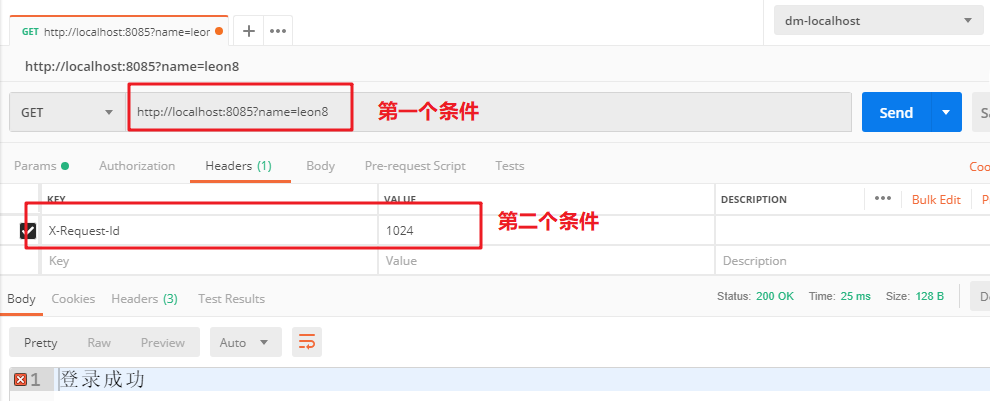990x401 pixels.
Task: Send the request
Action: [x=897, y=112]
